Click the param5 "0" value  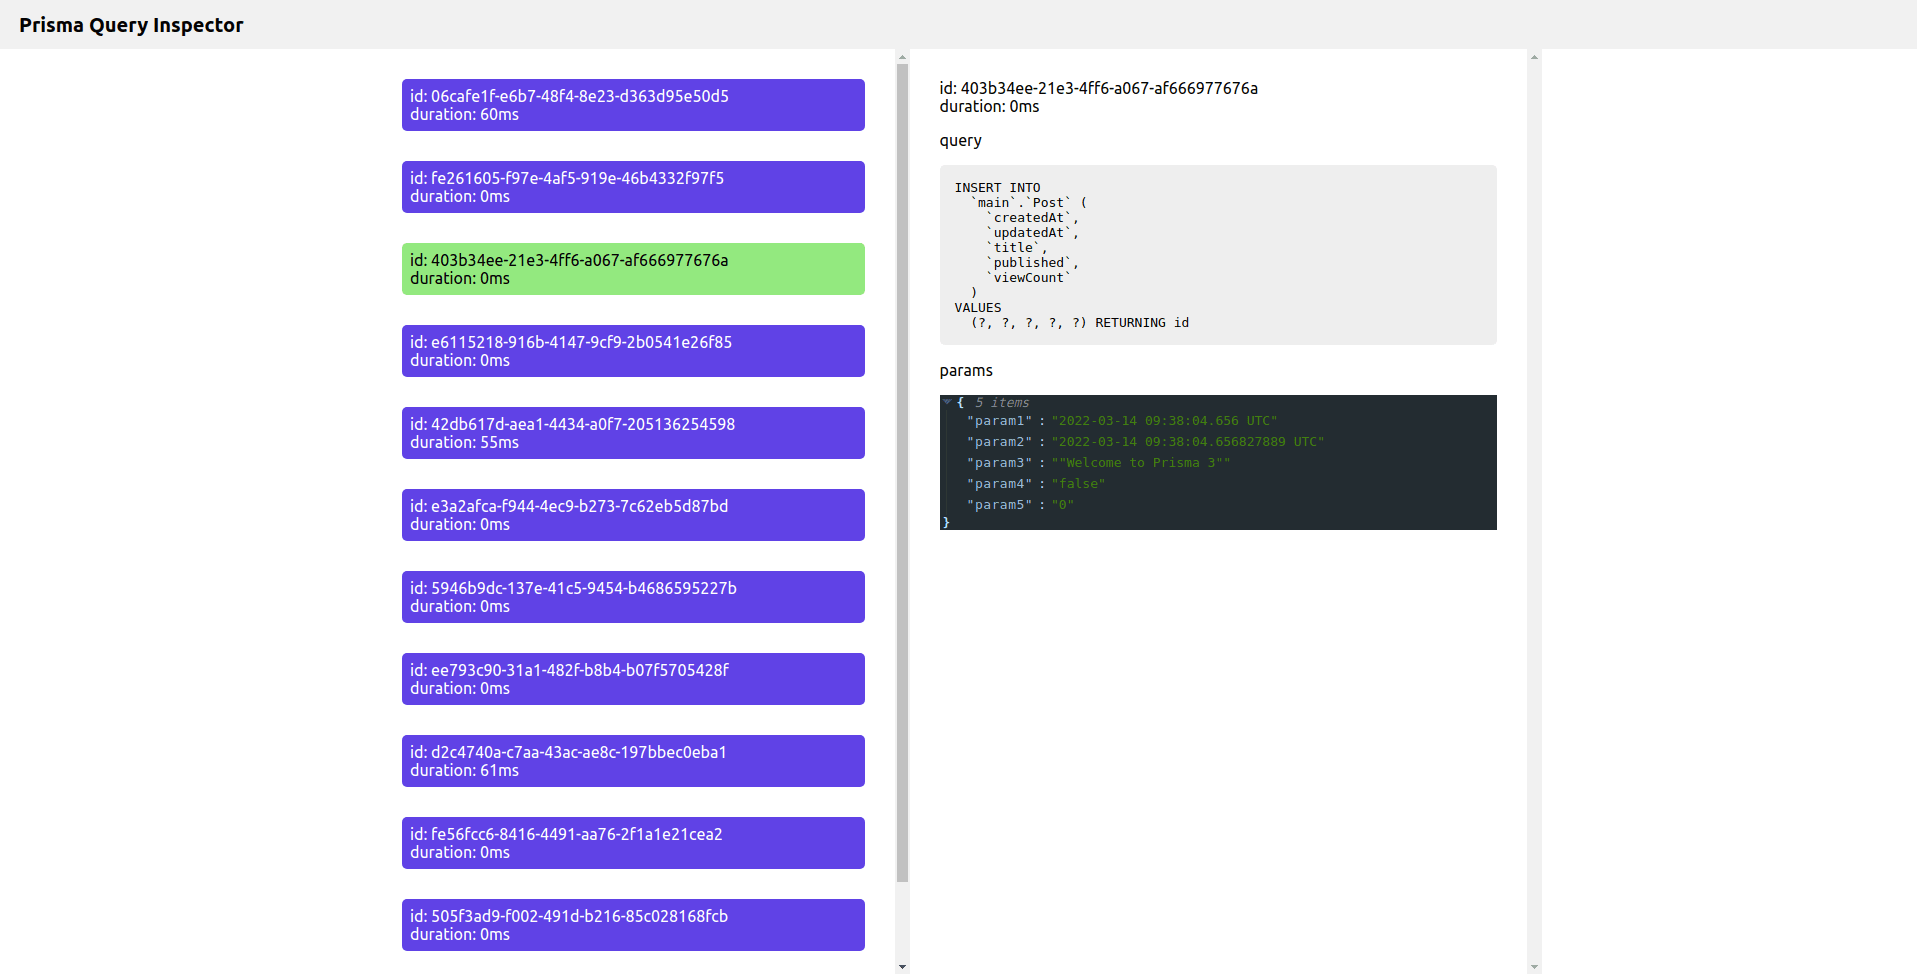click(1062, 505)
